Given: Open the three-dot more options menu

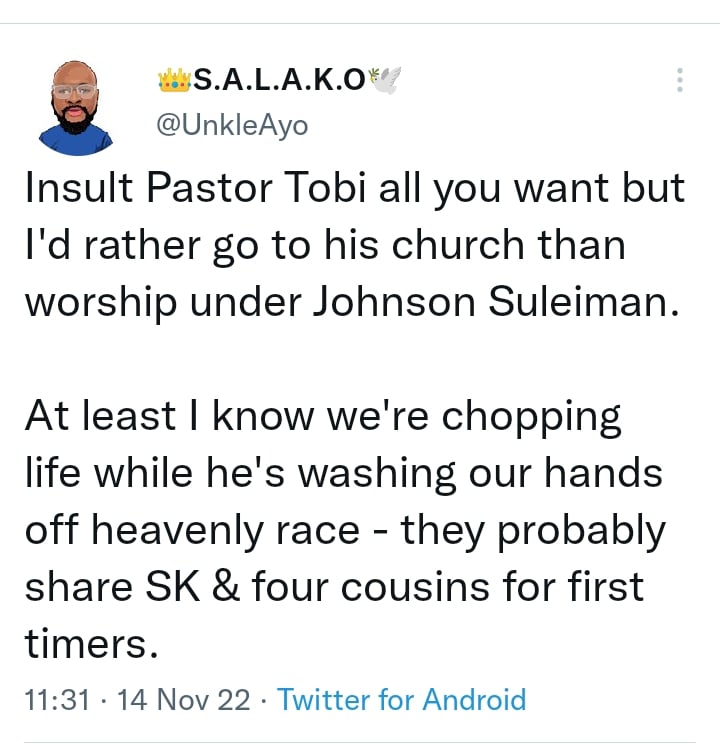Looking at the screenshot, I should [x=679, y=80].
